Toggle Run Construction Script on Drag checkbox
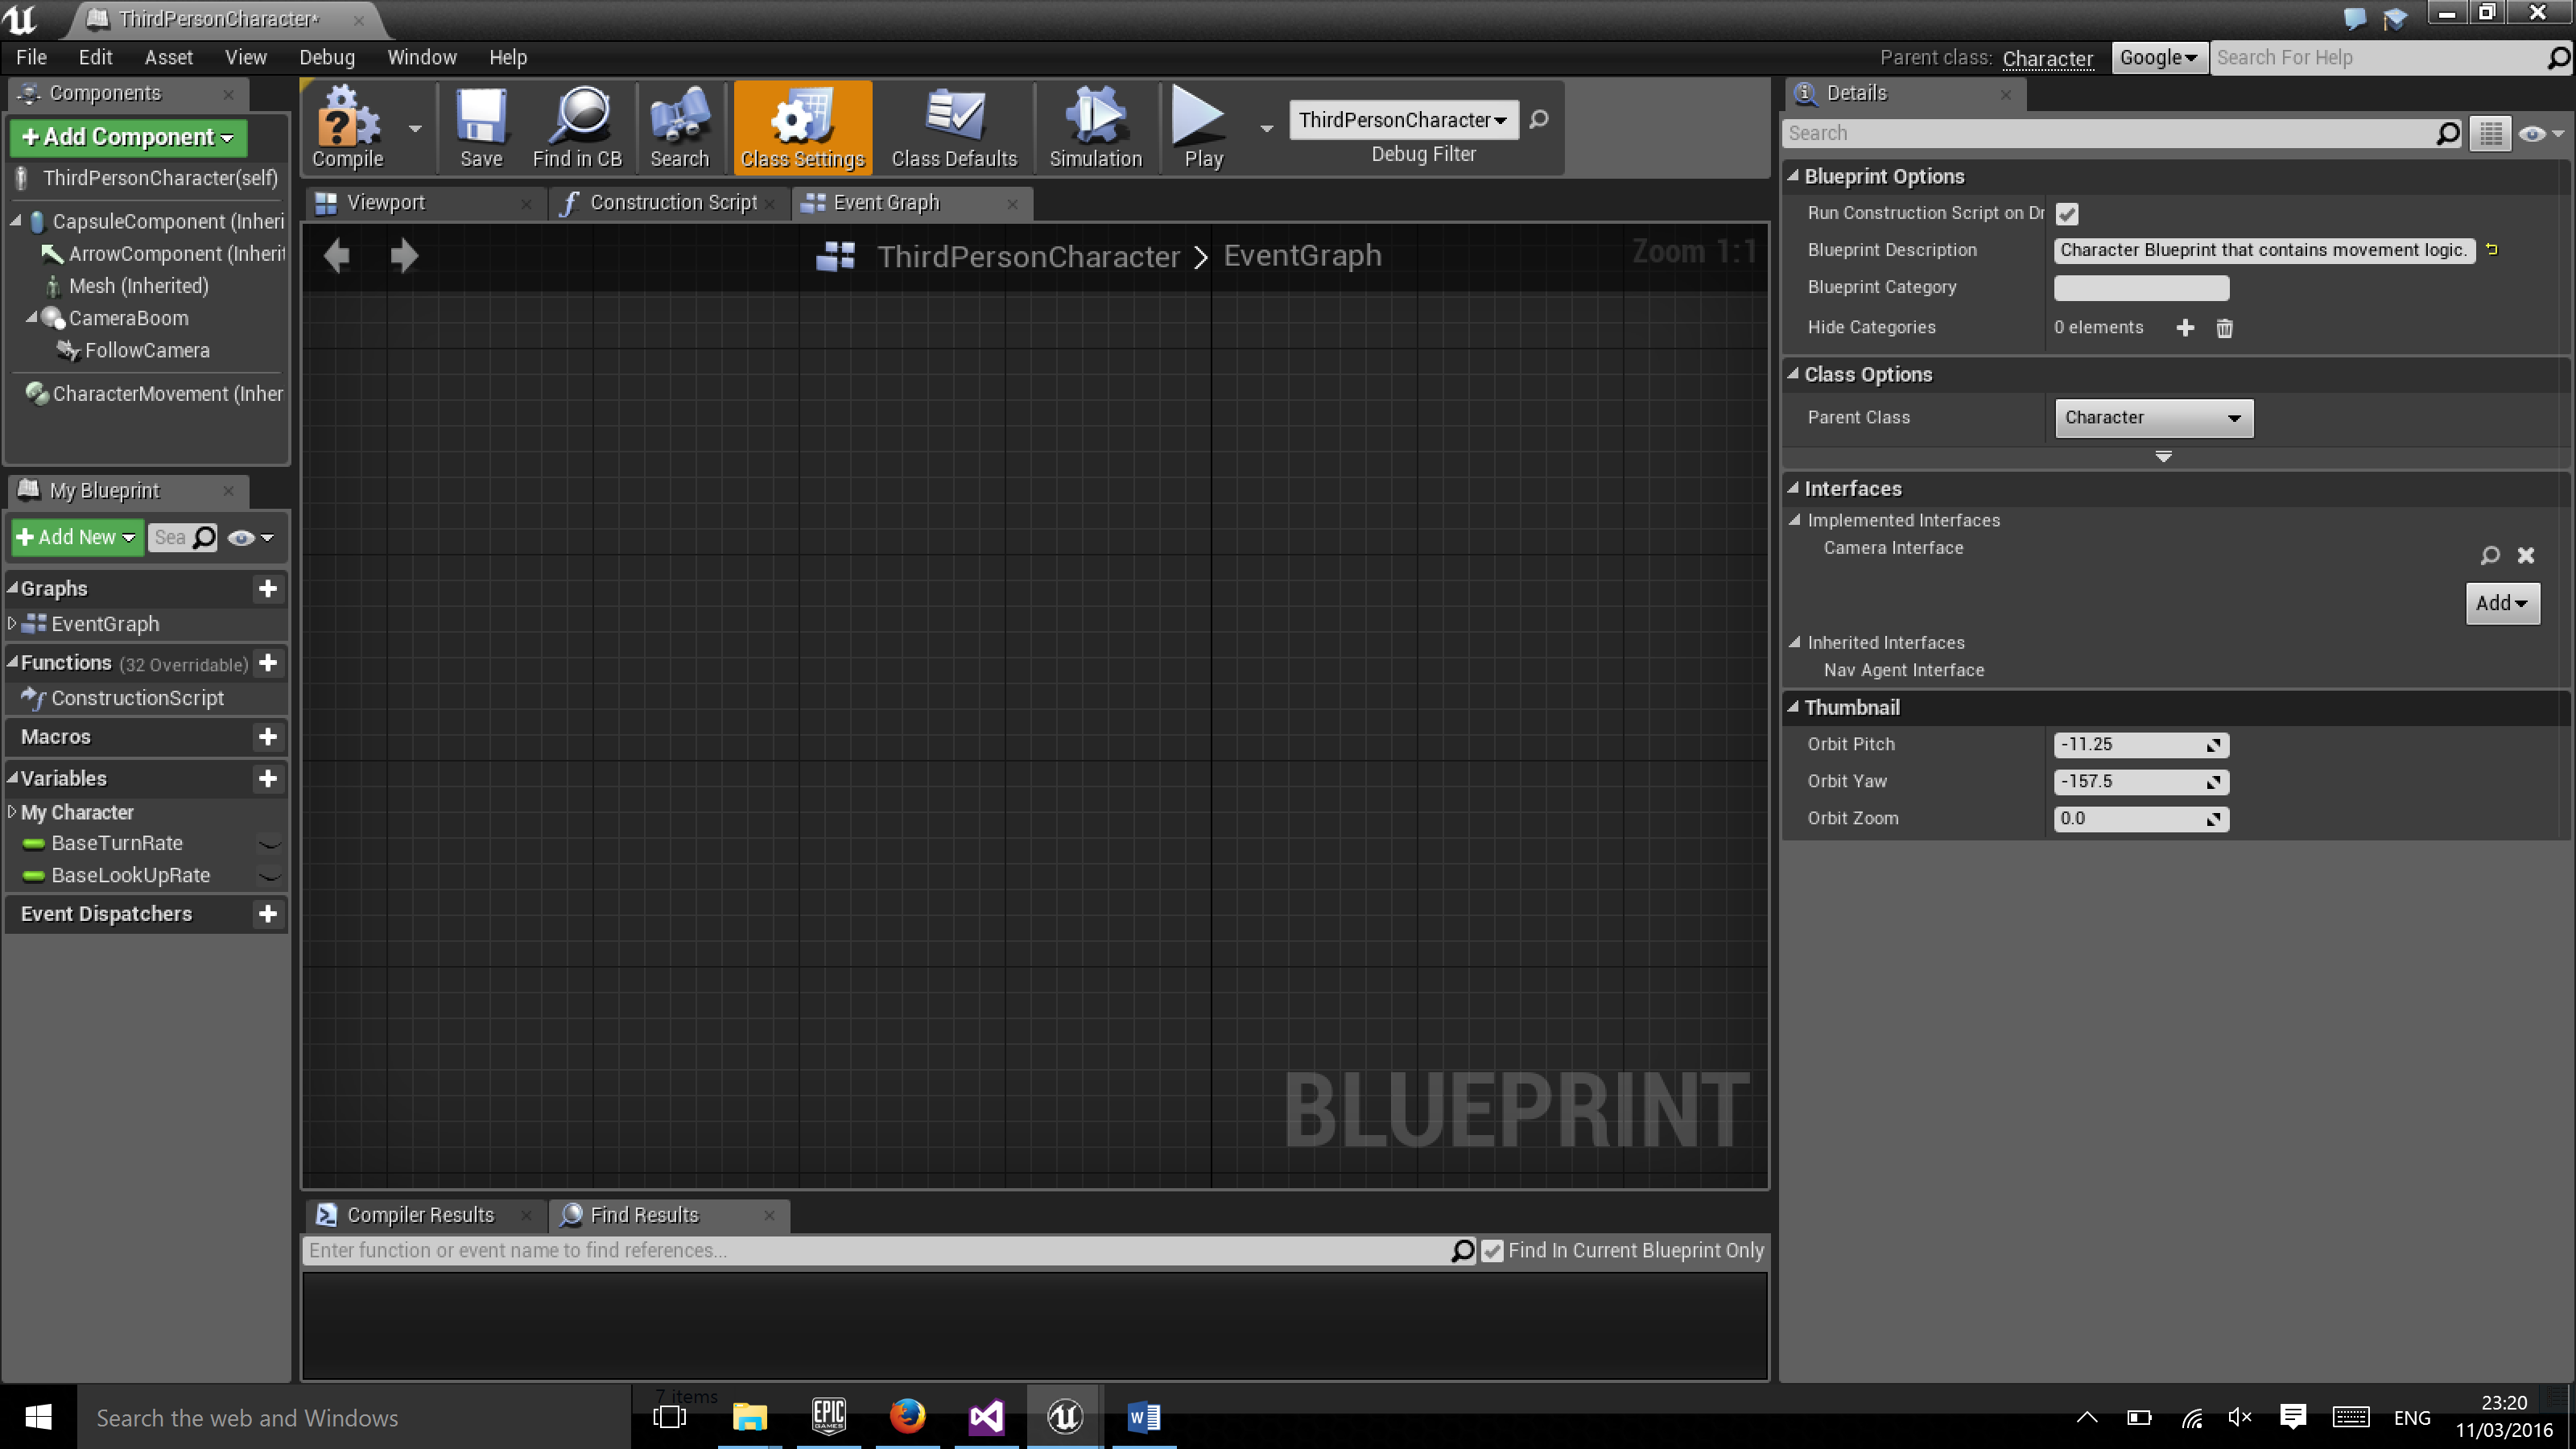This screenshot has width=2576, height=1449. pyautogui.click(x=2067, y=214)
